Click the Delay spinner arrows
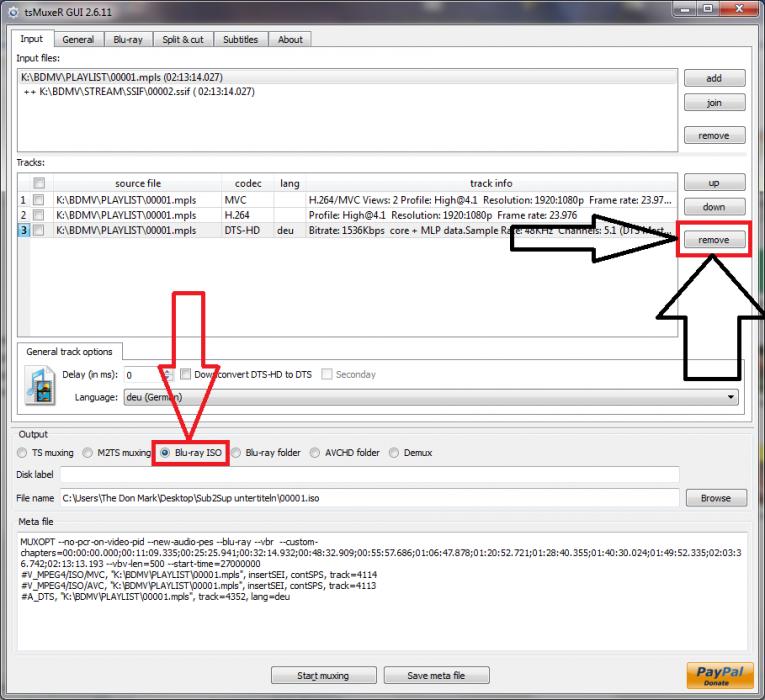 click(168, 375)
